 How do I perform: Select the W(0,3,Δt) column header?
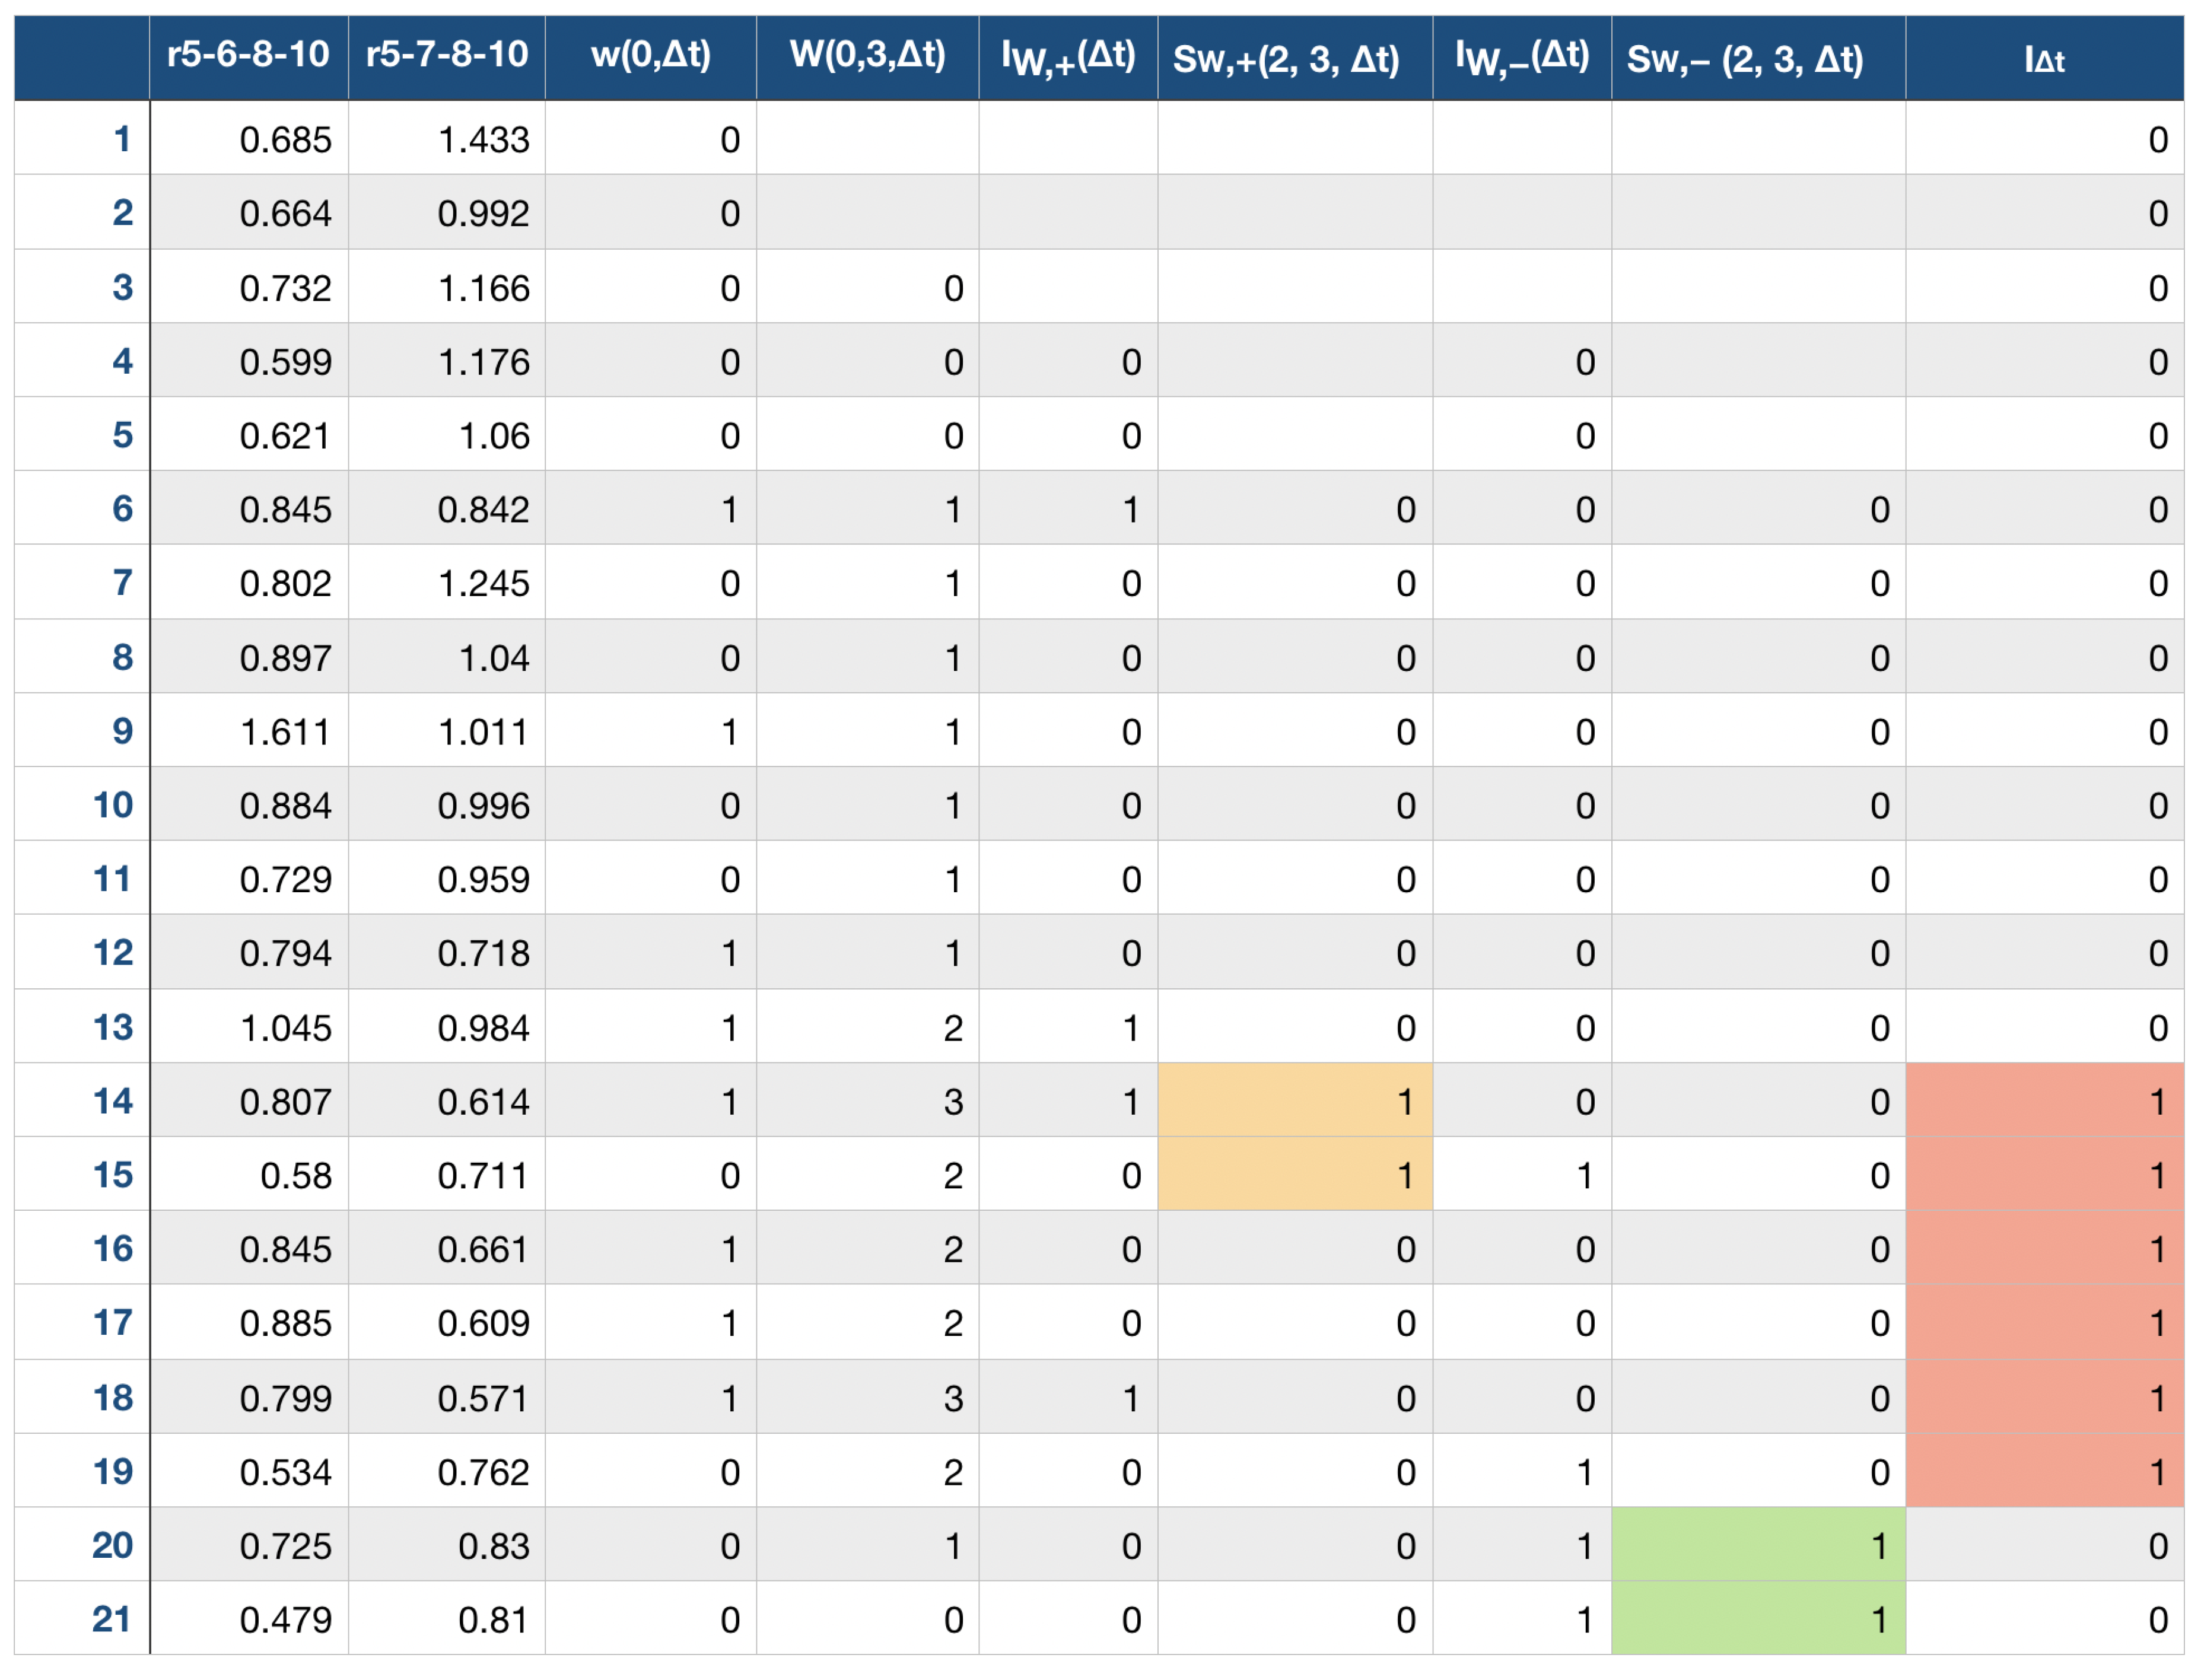(867, 55)
